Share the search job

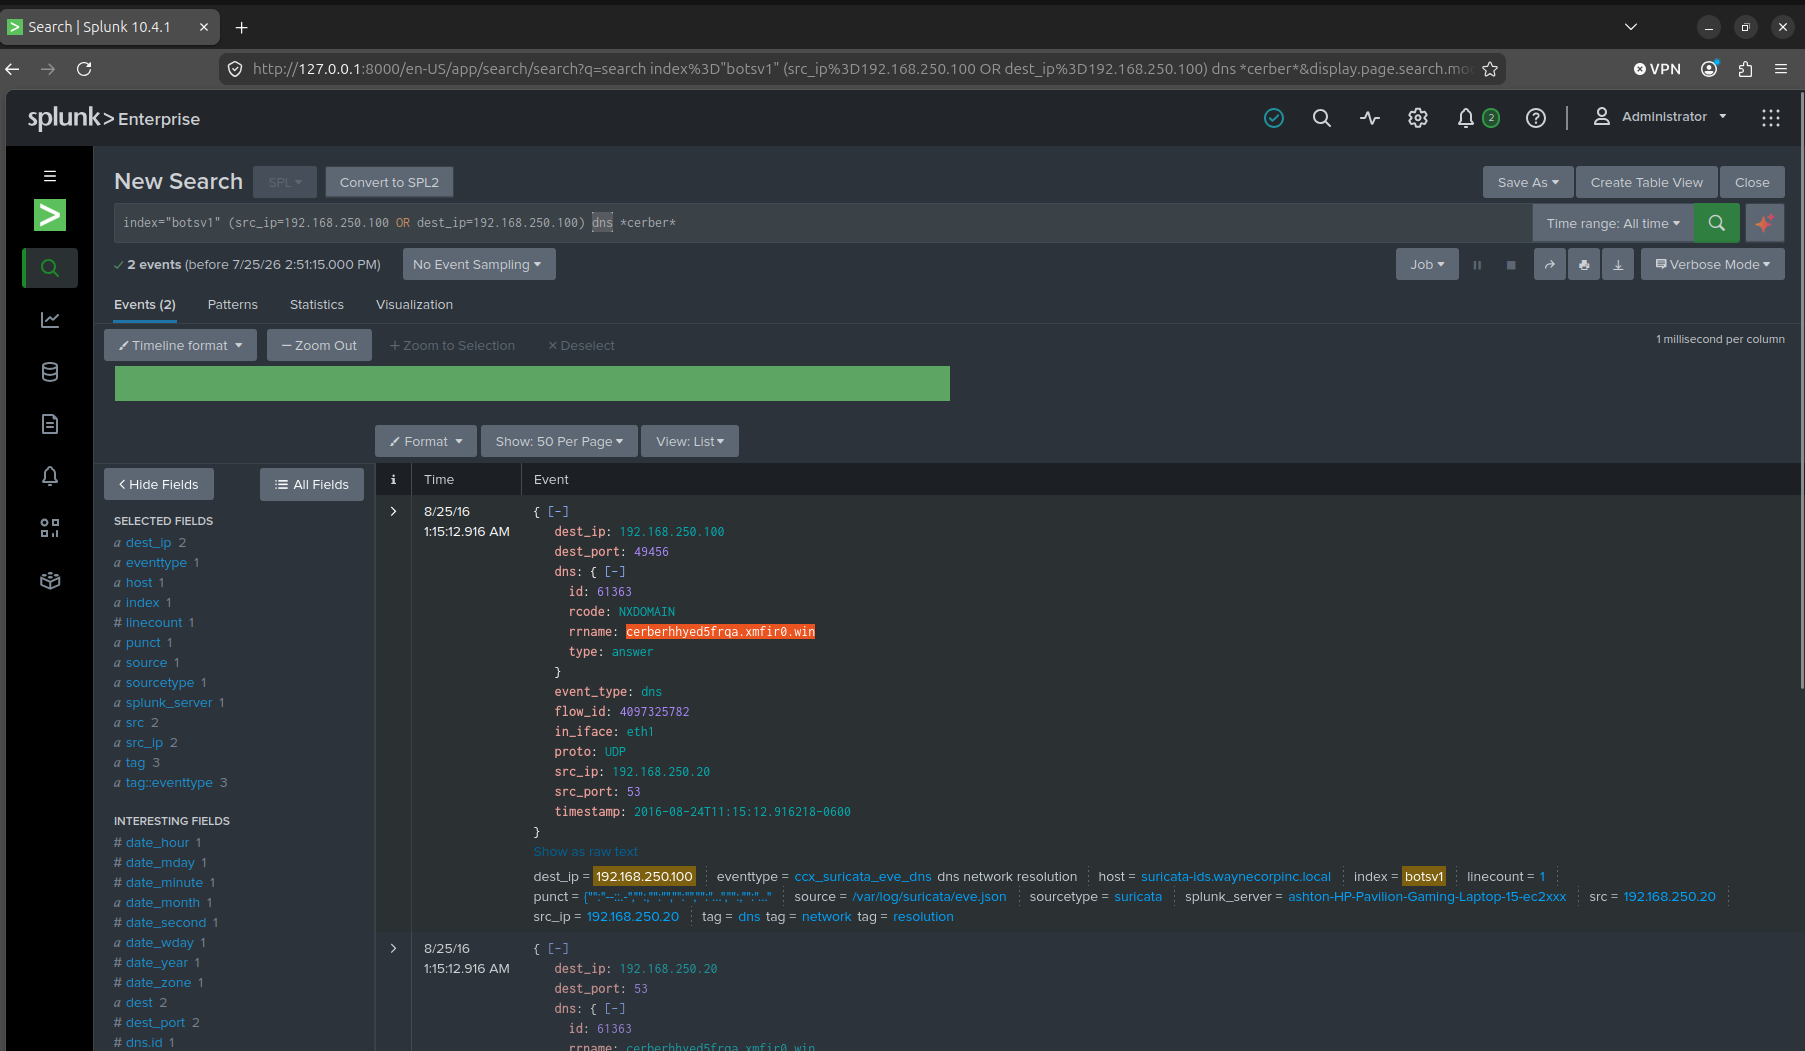(x=1549, y=265)
